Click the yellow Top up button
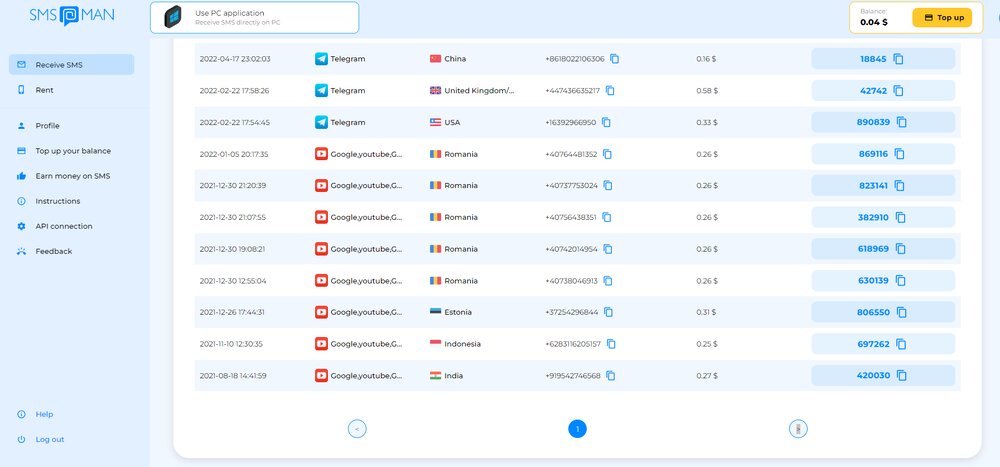 [942, 18]
